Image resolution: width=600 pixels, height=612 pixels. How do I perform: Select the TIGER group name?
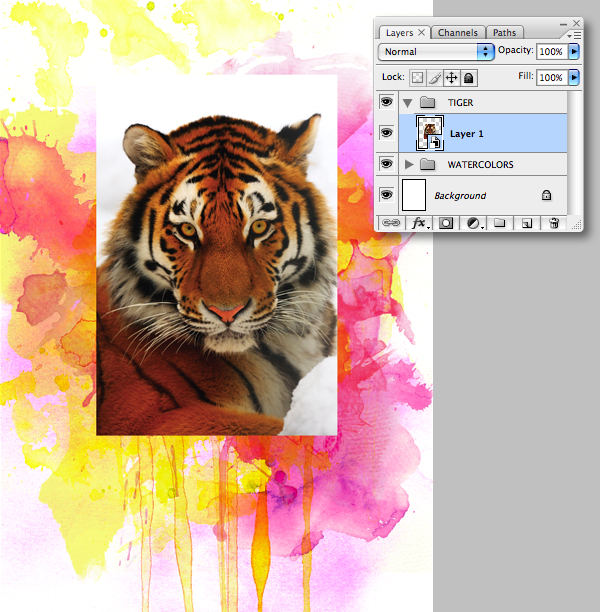[x=460, y=103]
